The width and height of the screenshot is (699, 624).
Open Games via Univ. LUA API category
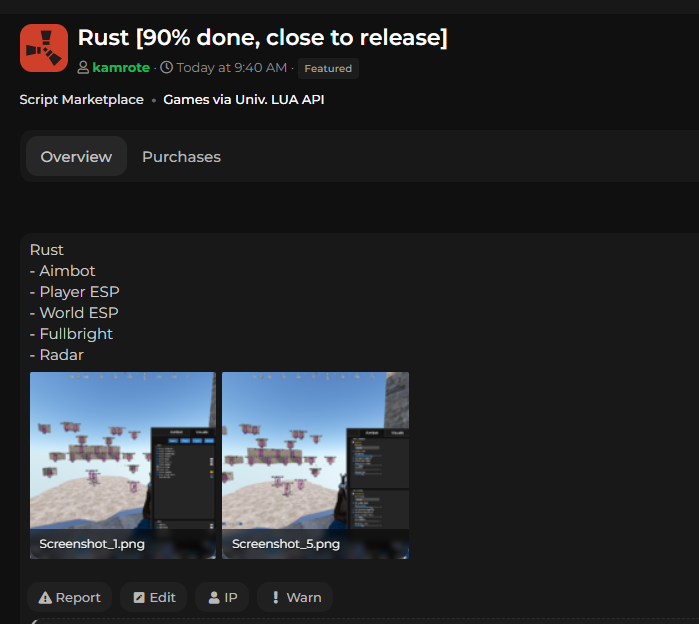pyautogui.click(x=243, y=99)
